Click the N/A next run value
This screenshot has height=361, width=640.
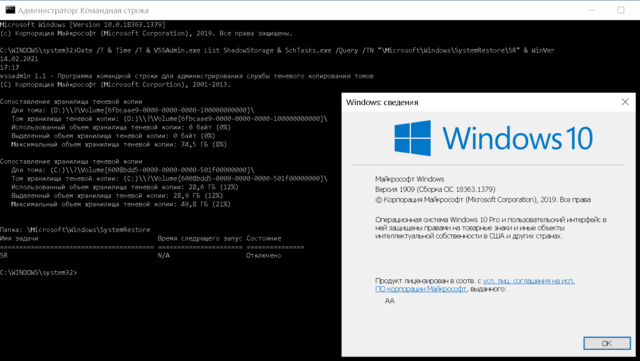[x=164, y=256]
